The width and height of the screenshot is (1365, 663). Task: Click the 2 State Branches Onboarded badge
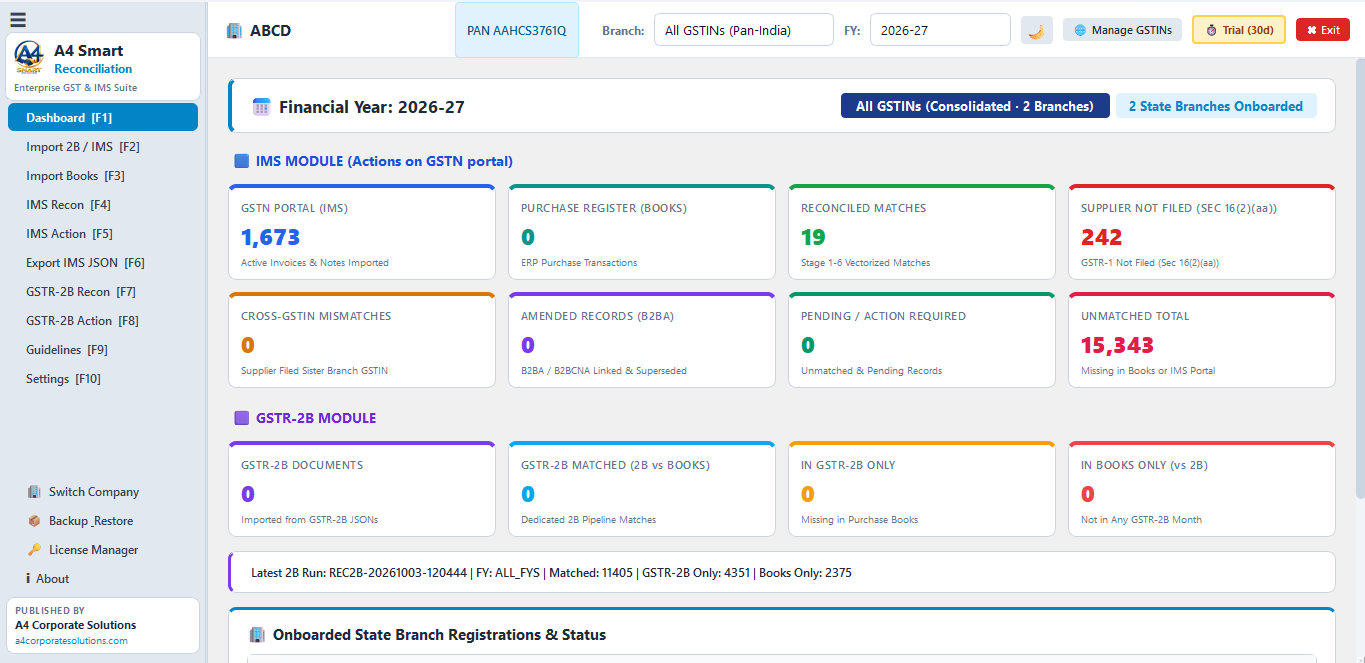click(x=1216, y=106)
